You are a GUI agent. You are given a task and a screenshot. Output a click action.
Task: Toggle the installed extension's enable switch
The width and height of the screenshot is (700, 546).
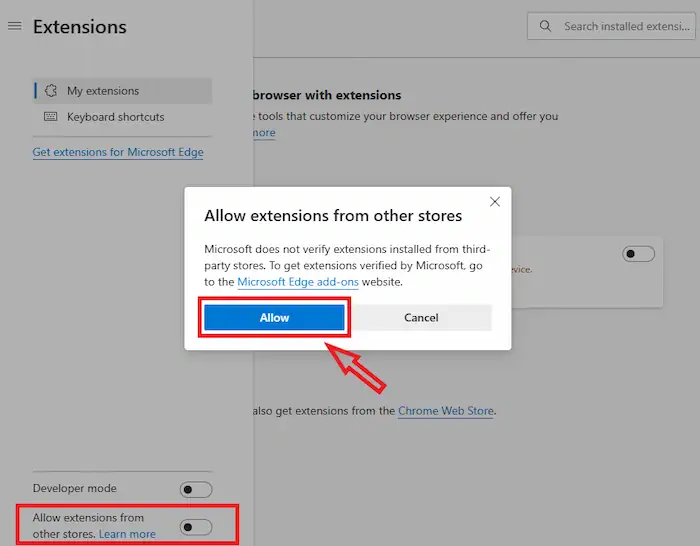[638, 254]
